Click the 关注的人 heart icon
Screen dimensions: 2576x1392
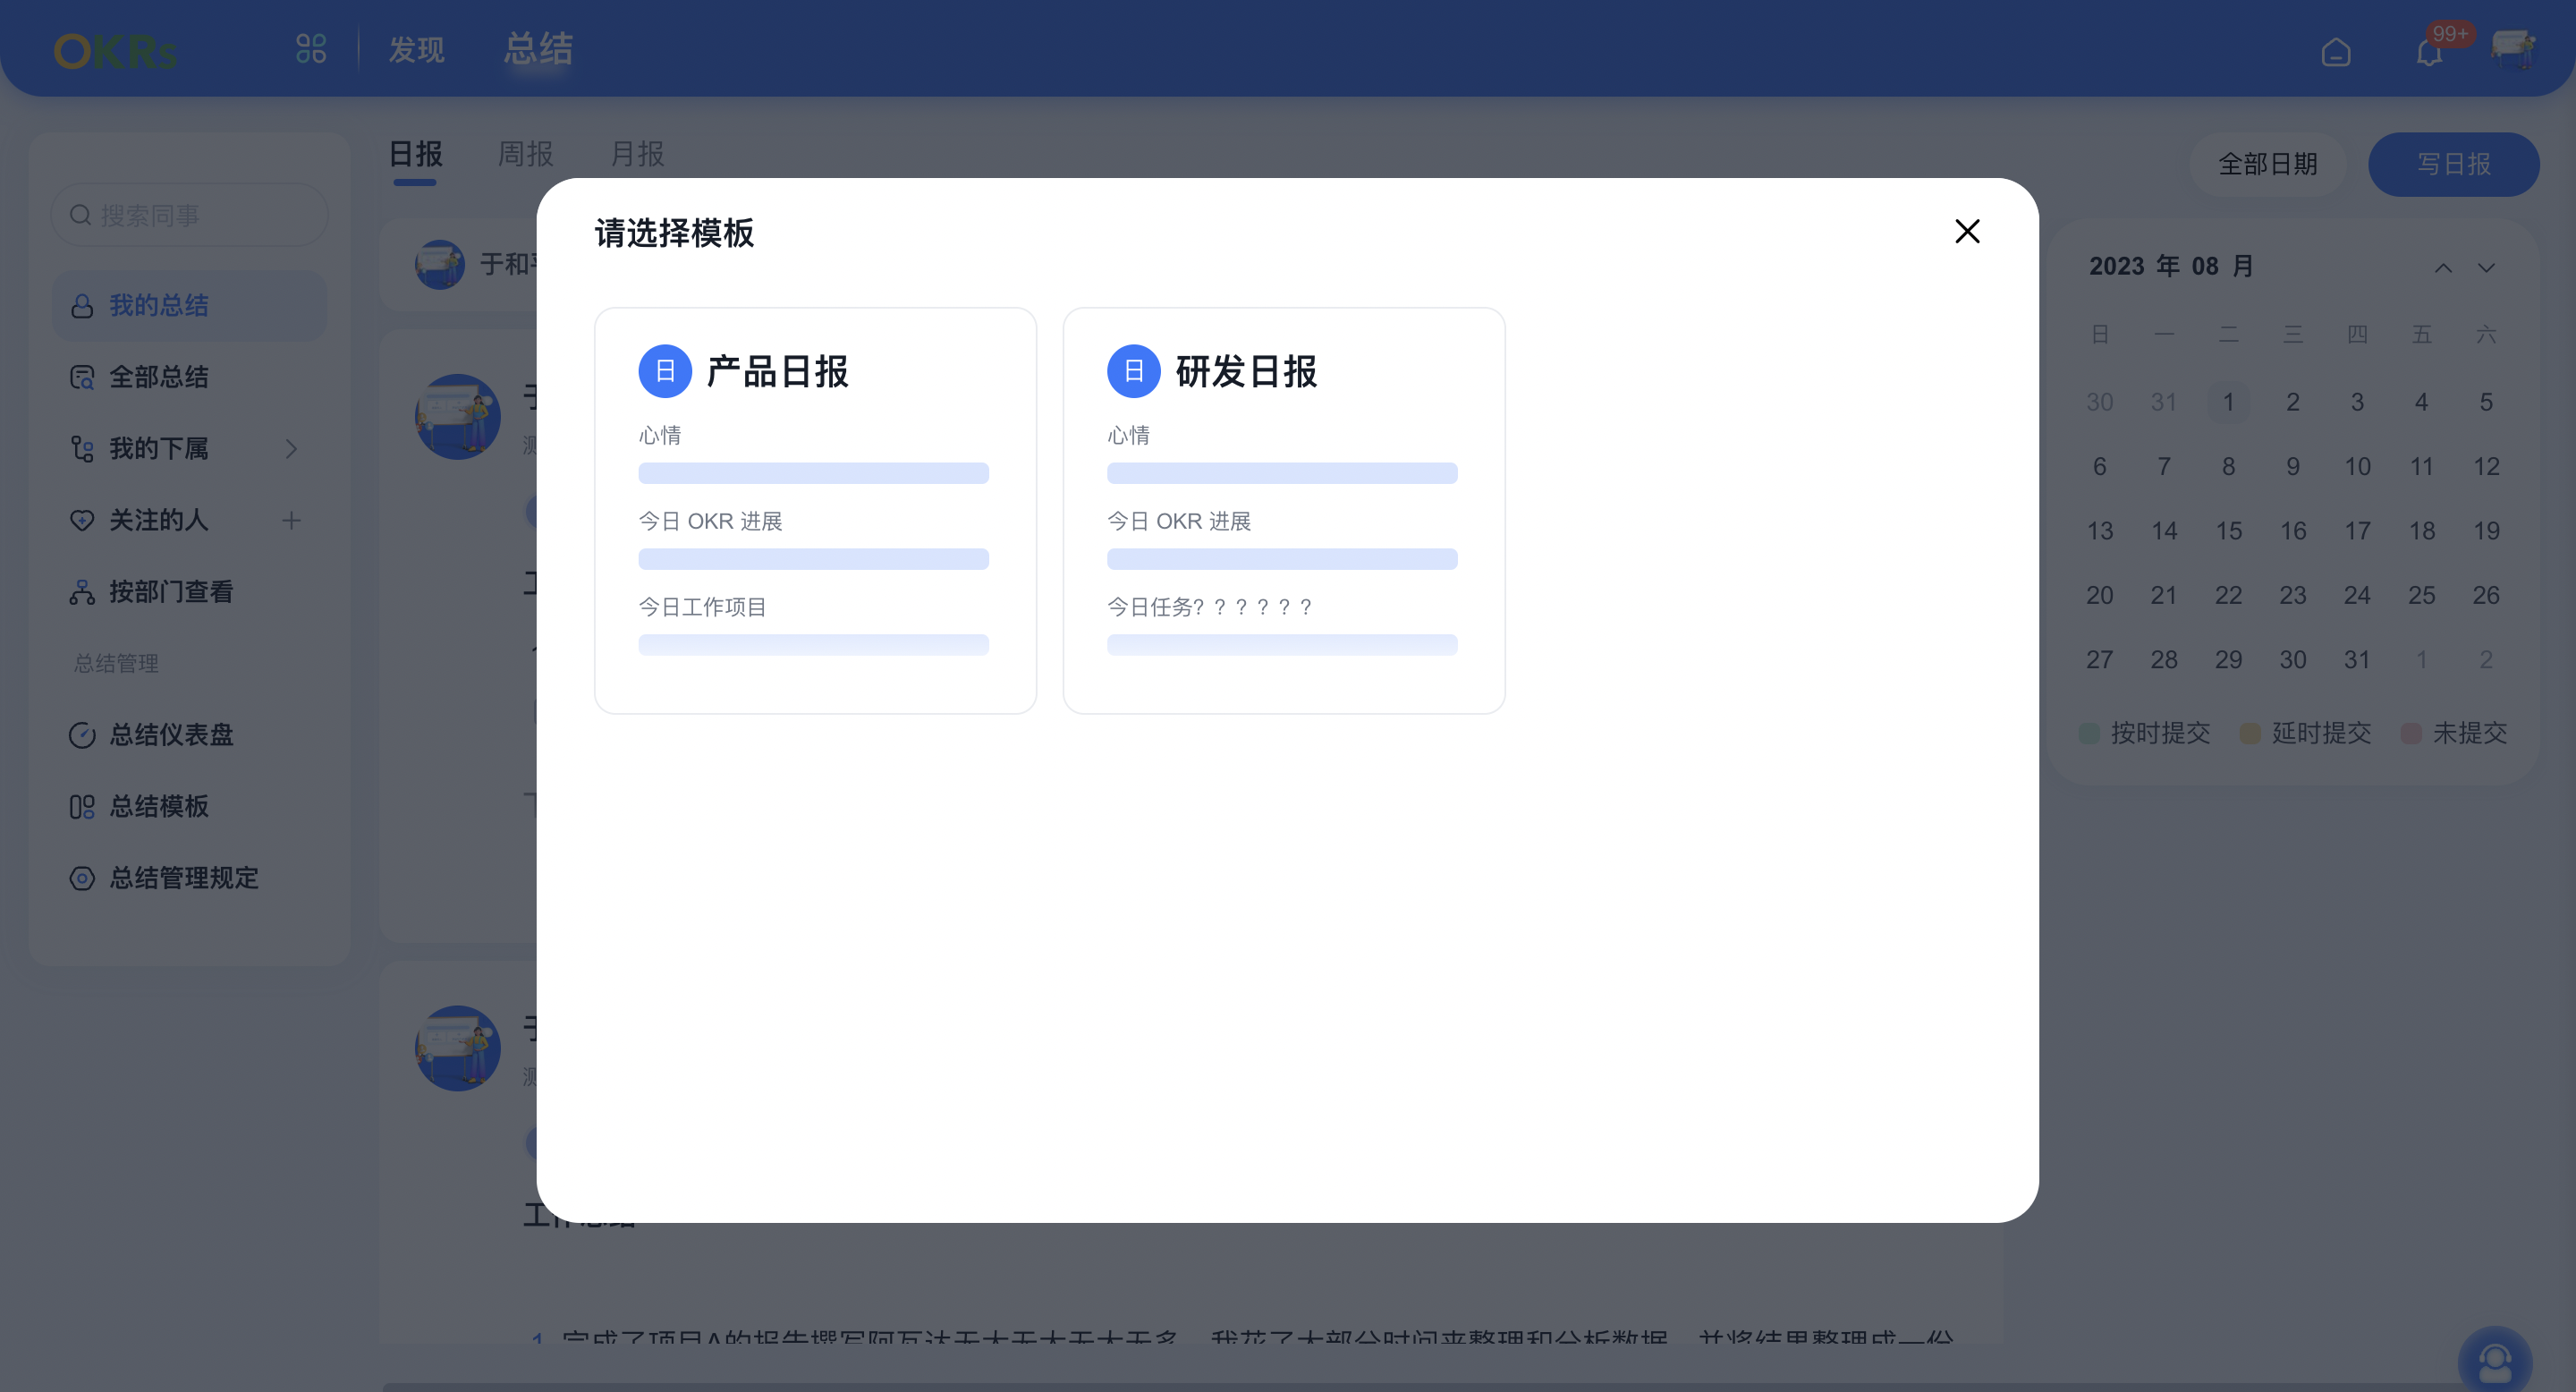coord(82,520)
